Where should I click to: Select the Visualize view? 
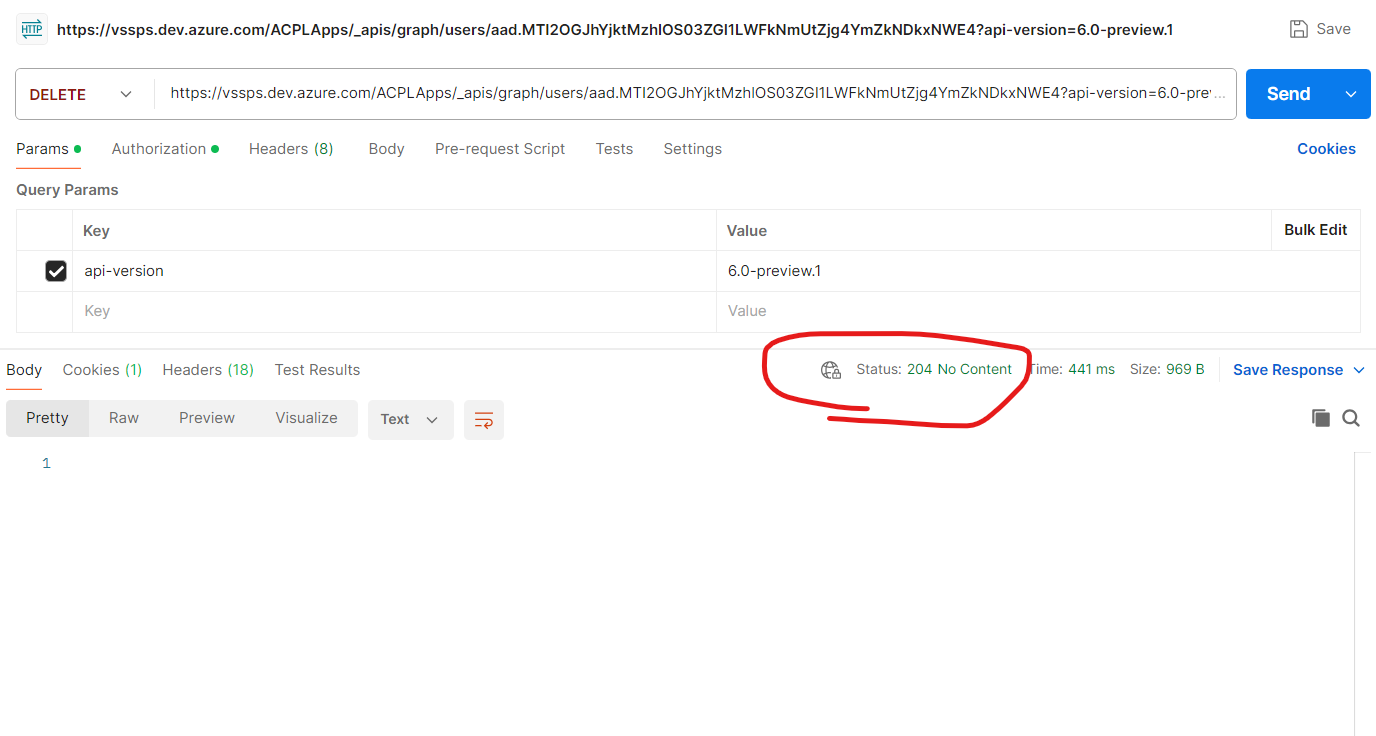306,418
